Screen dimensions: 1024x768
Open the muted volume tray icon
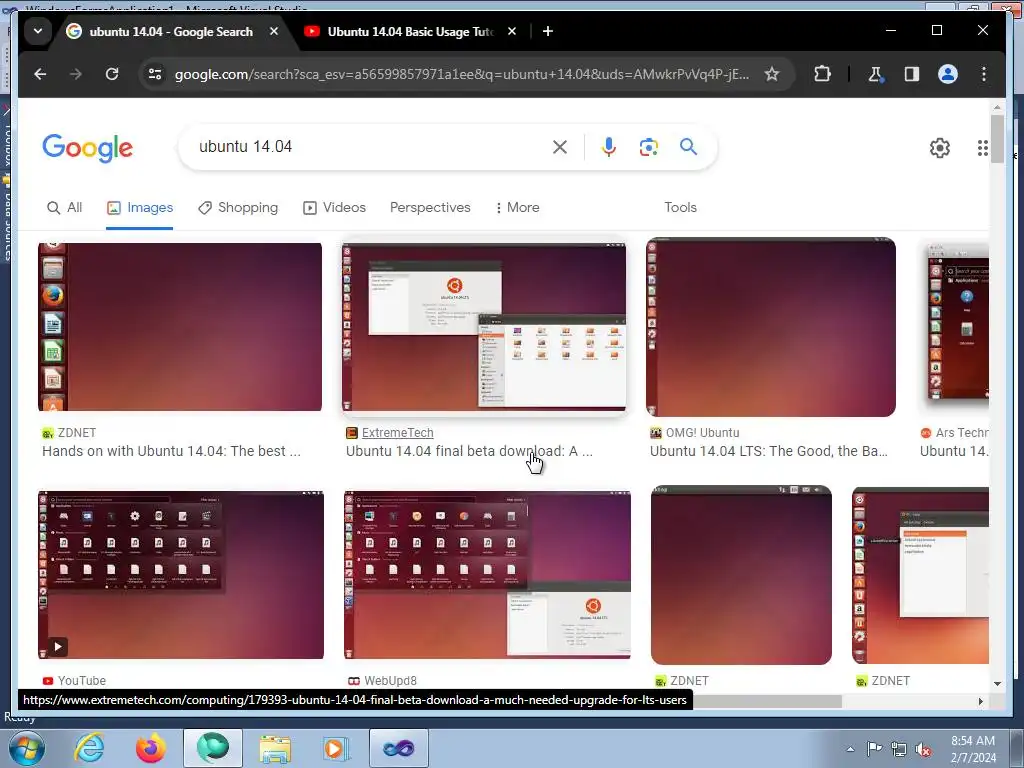923,750
